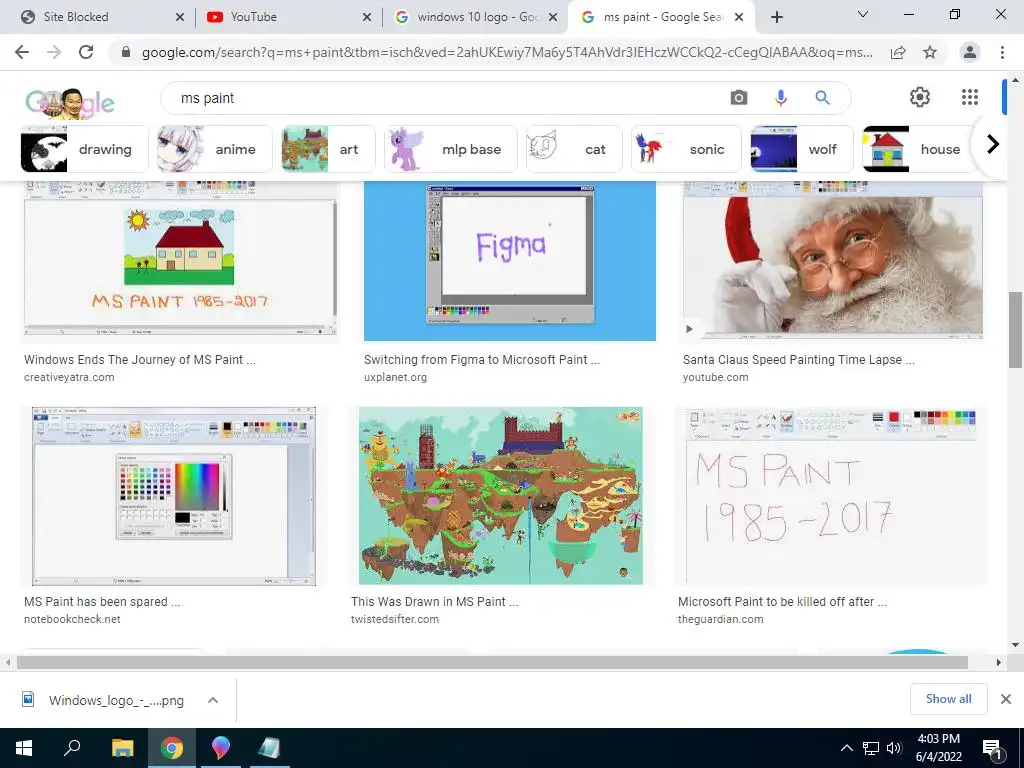Show more filter chips with right arrow

point(993,144)
